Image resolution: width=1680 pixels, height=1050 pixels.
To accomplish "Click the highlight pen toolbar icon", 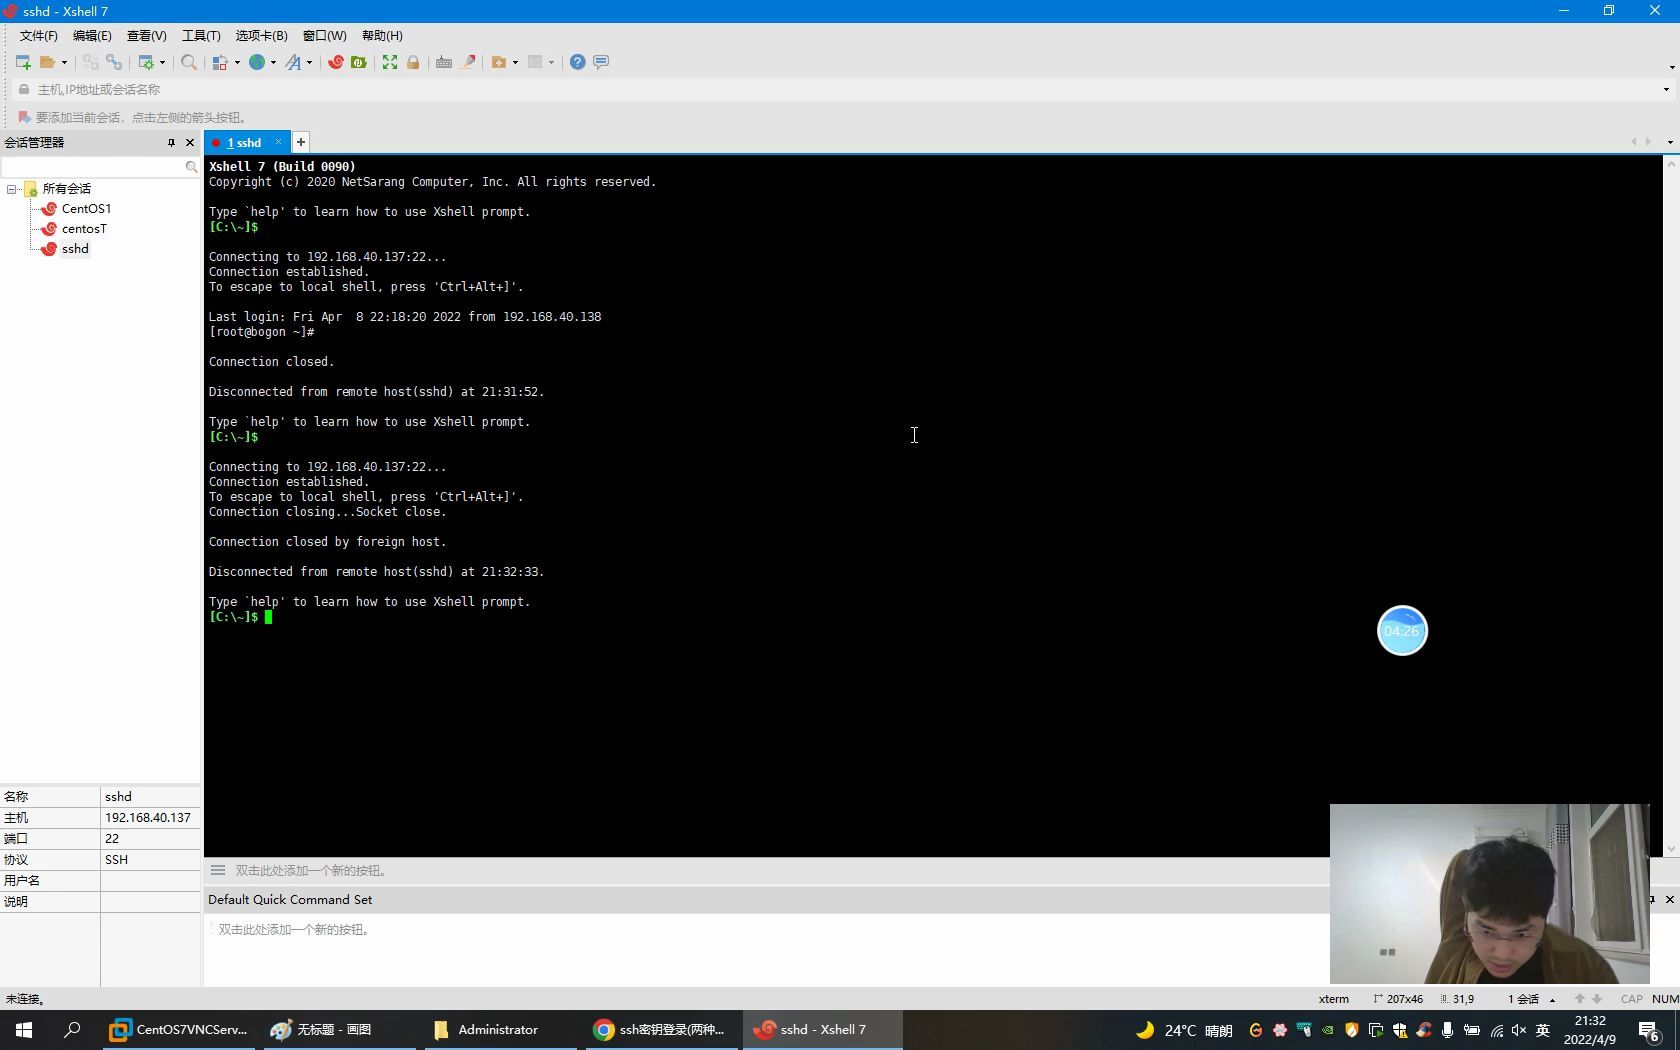I will point(467,62).
